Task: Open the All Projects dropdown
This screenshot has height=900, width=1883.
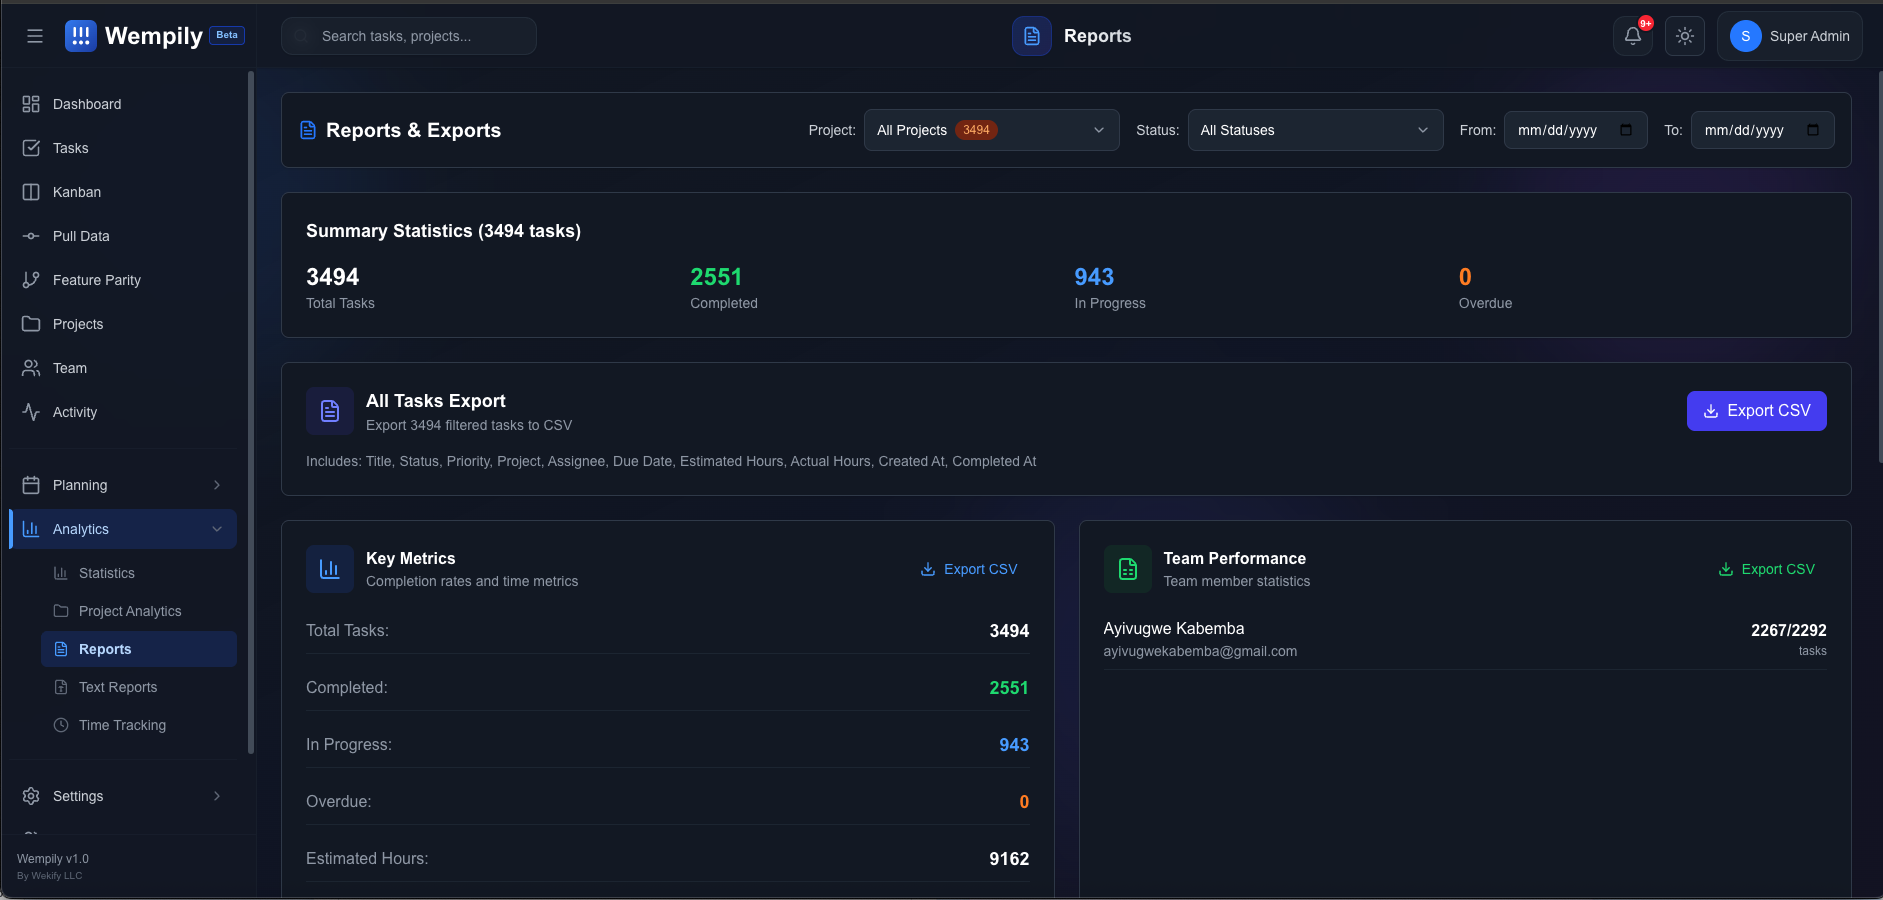Action: click(x=990, y=130)
